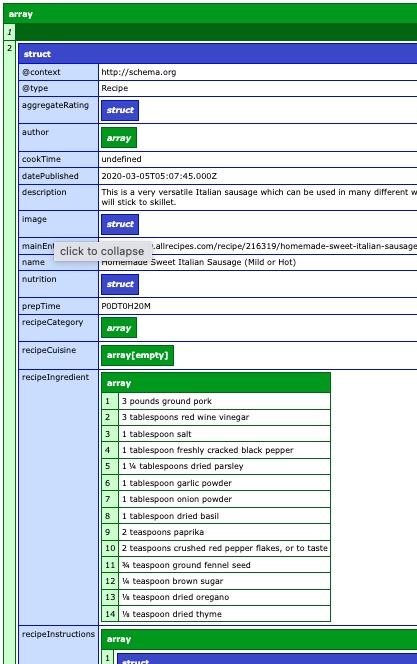Expand the nutrition struct
The width and height of the screenshot is (417, 664).
[120, 284]
